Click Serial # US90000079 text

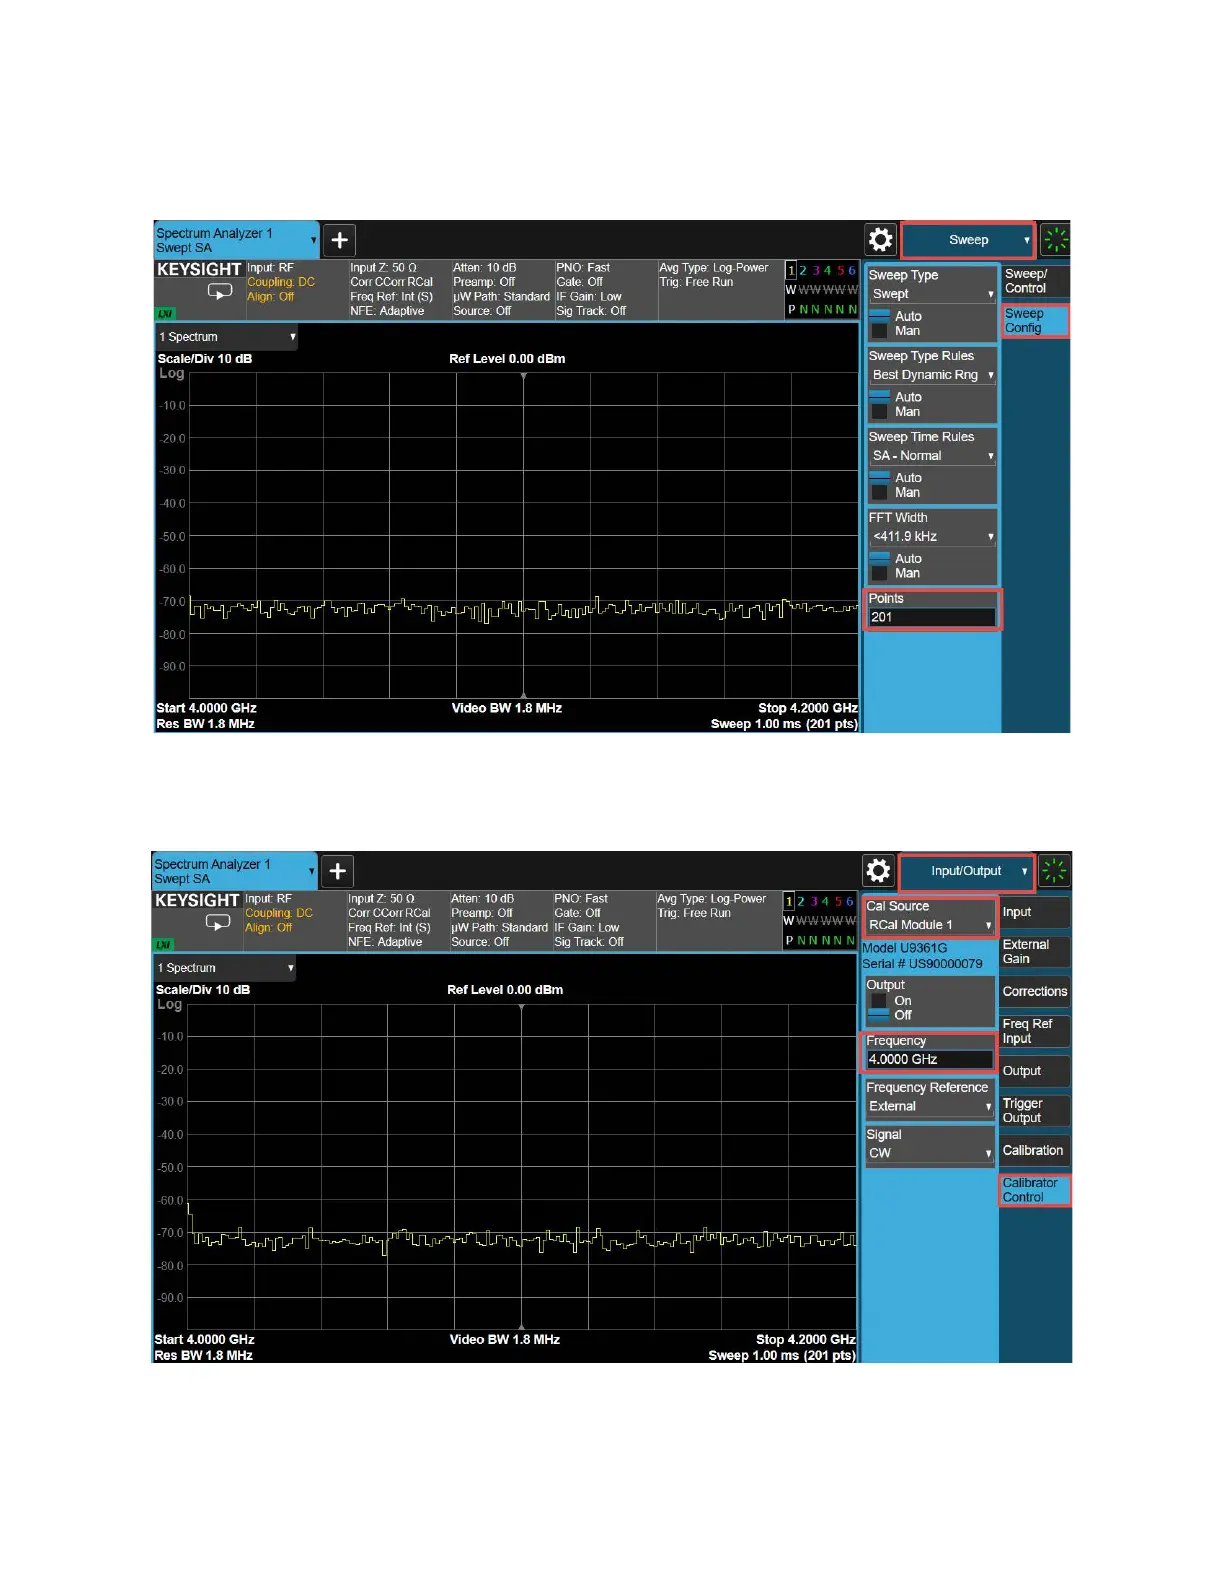coord(922,964)
